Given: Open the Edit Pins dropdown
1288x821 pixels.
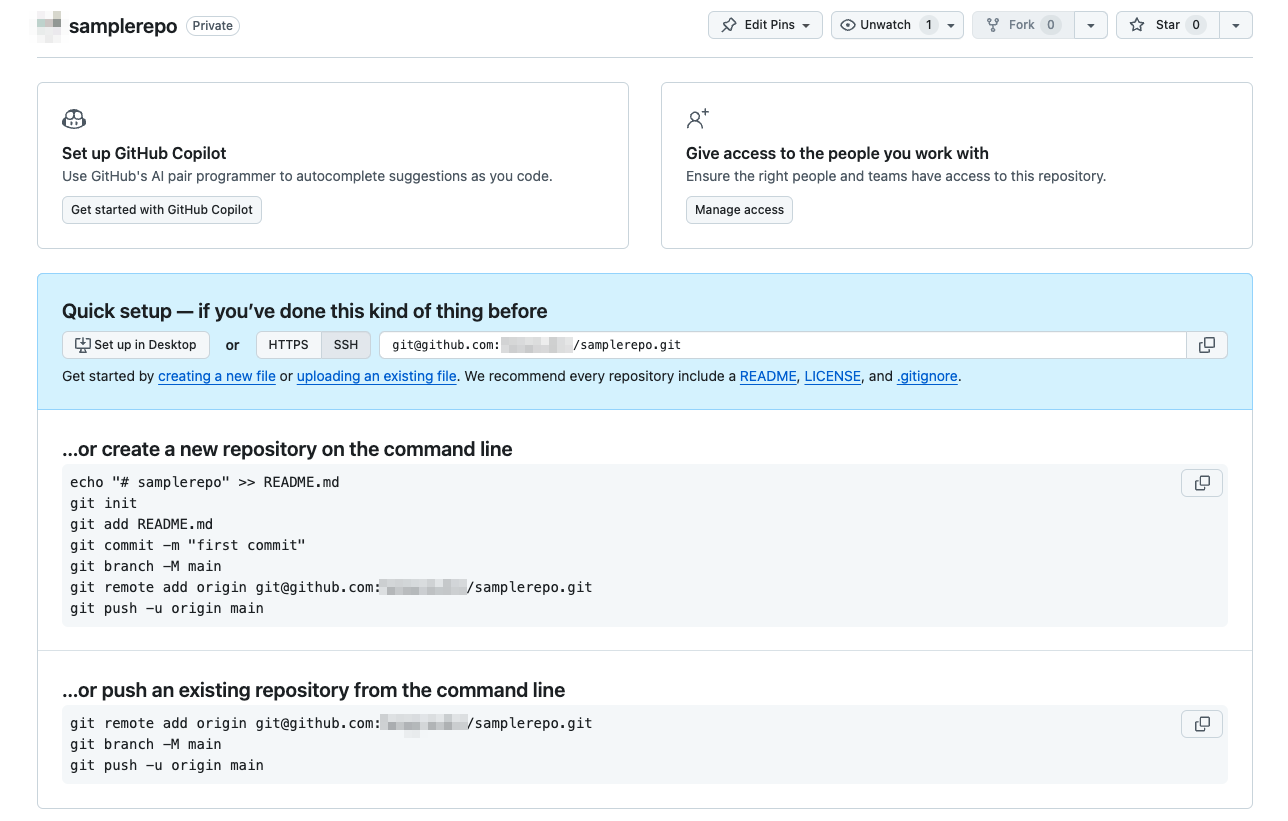Looking at the screenshot, I should 765,25.
